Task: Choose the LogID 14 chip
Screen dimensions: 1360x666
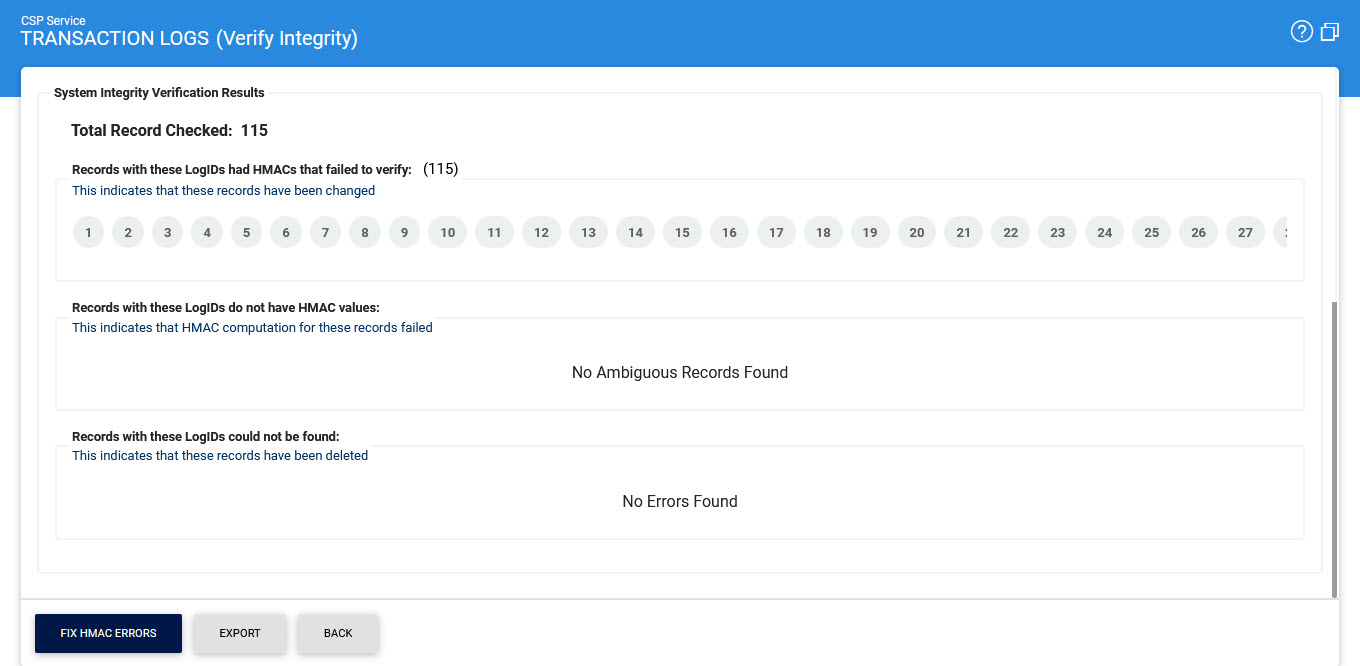Action: [x=635, y=233]
